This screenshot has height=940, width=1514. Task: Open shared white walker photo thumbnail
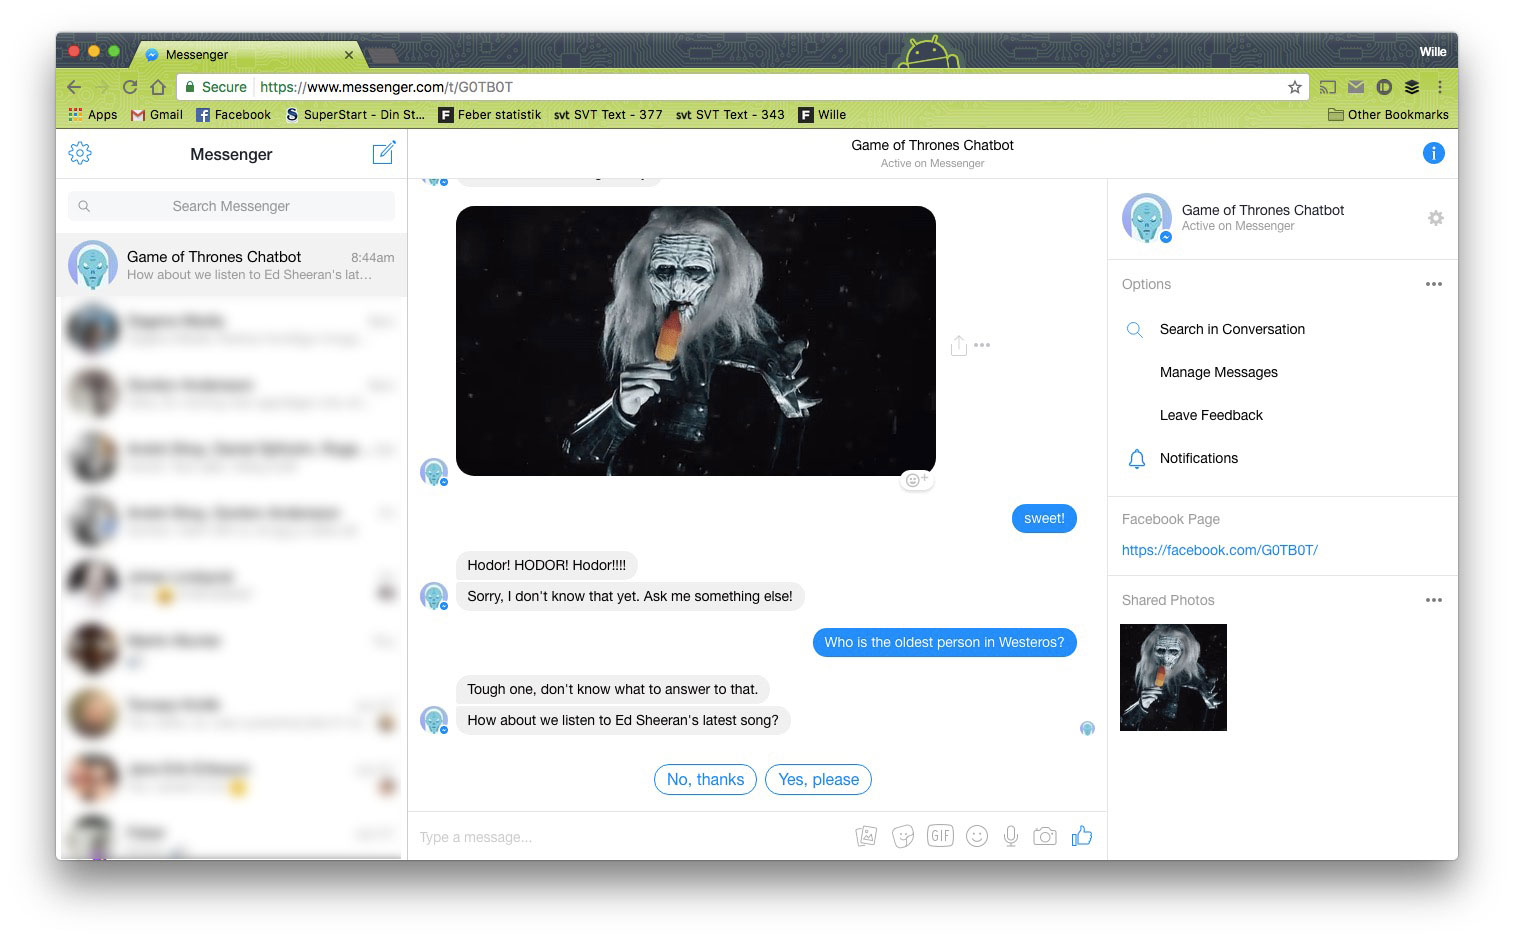pyautogui.click(x=1173, y=677)
